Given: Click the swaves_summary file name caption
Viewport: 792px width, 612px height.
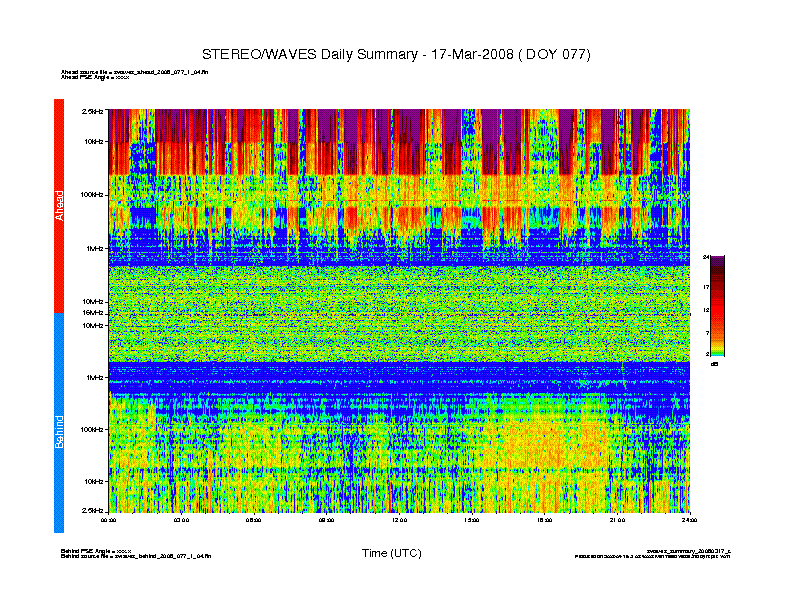Looking at the screenshot, I should tap(688, 551).
